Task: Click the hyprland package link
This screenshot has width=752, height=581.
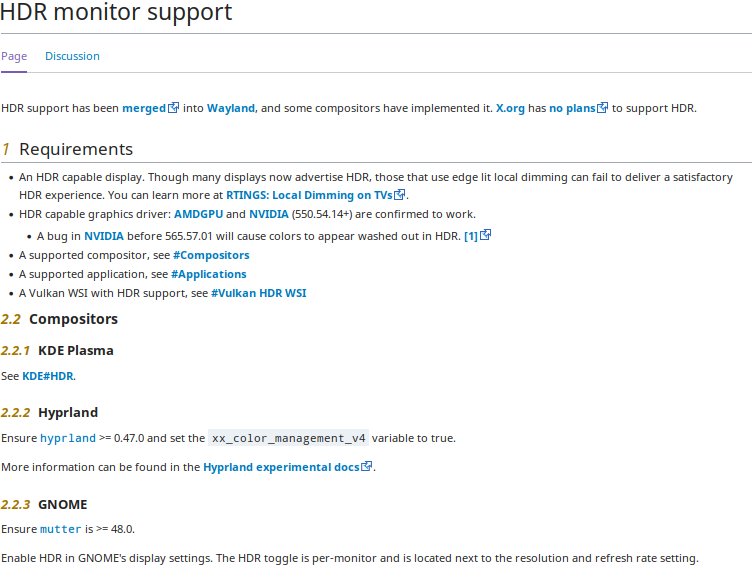Action: point(68,439)
